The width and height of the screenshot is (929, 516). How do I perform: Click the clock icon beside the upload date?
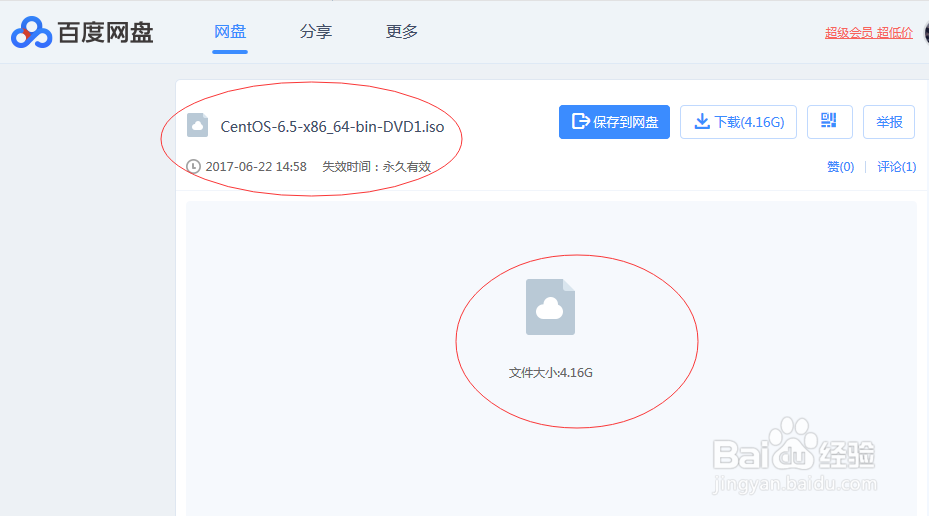193,166
